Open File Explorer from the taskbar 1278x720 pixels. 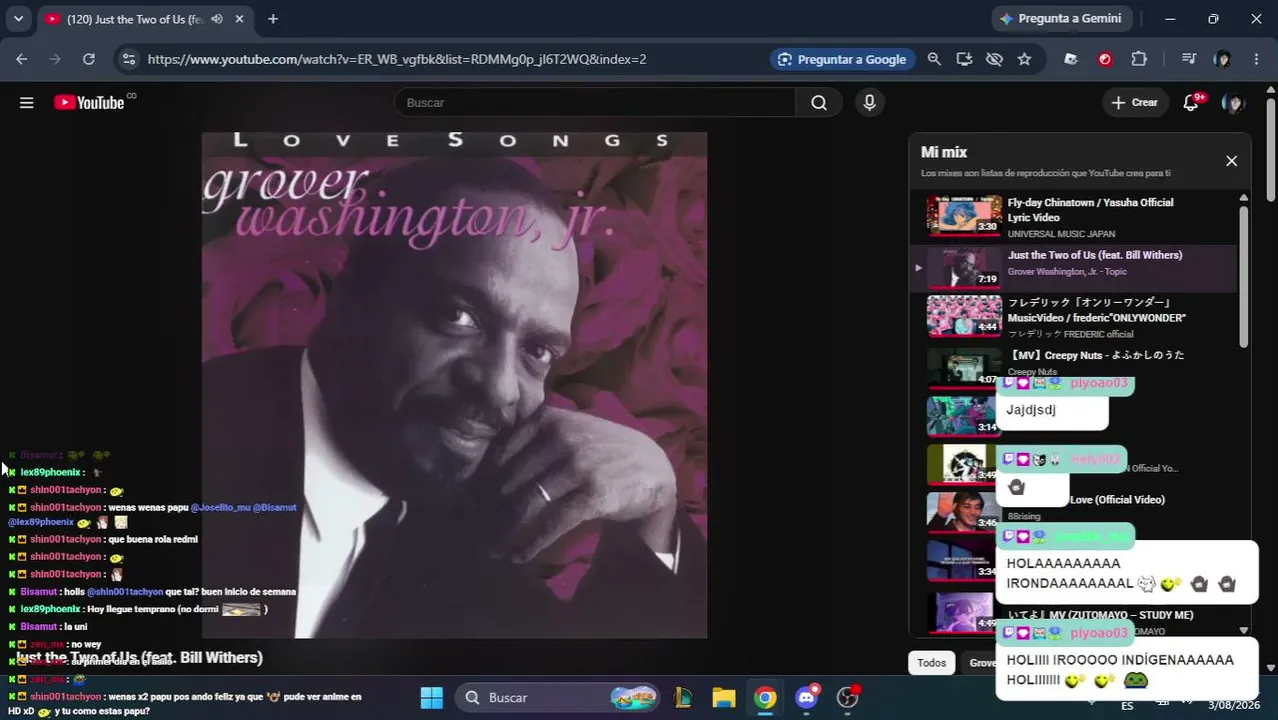tap(724, 697)
